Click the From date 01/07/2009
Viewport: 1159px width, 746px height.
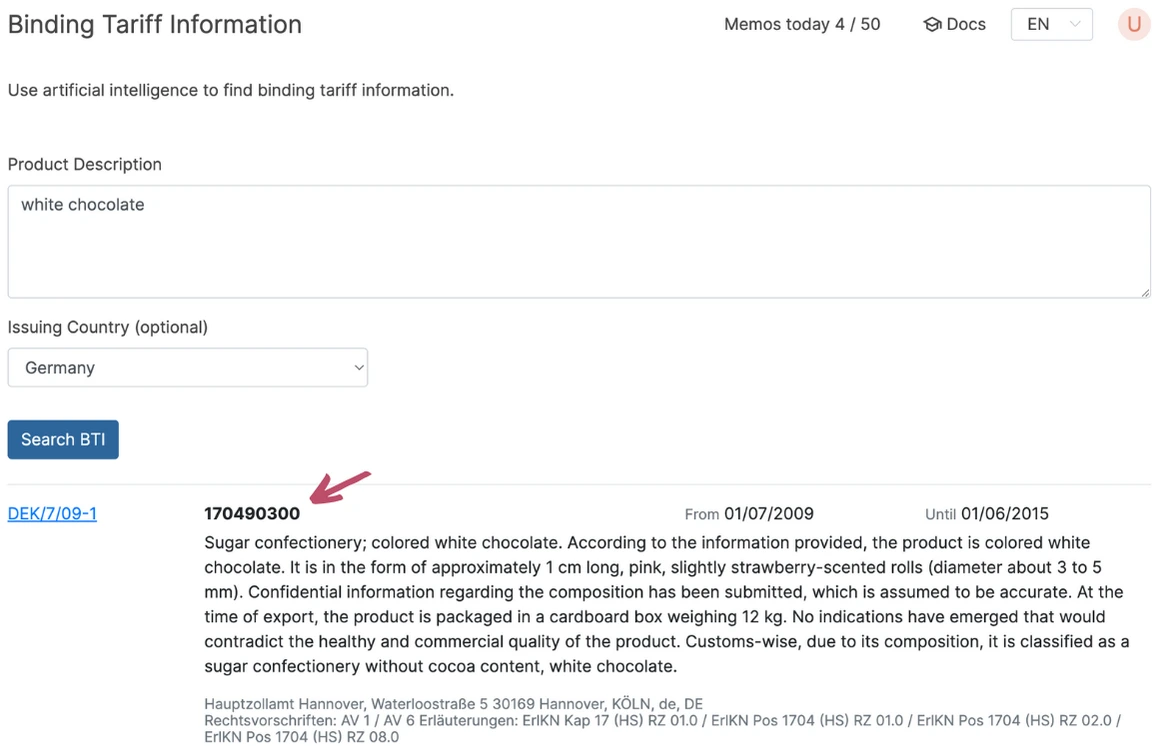click(768, 514)
